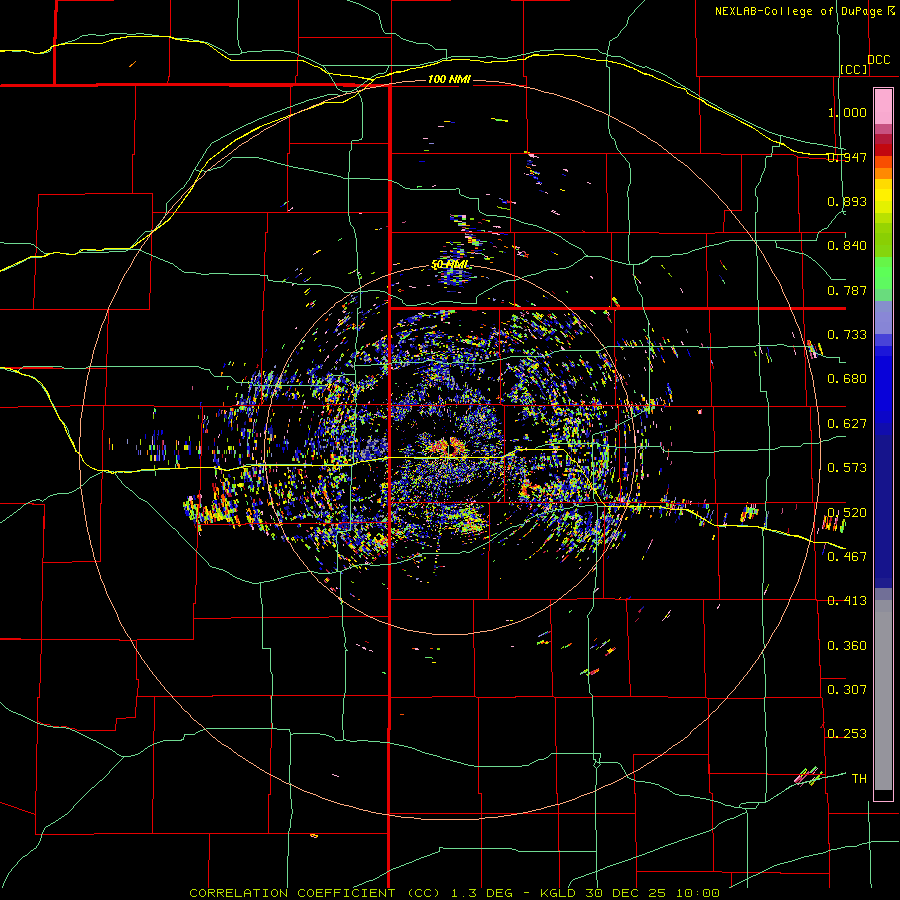Click the 0.733 scale value

pyautogui.click(x=847, y=335)
